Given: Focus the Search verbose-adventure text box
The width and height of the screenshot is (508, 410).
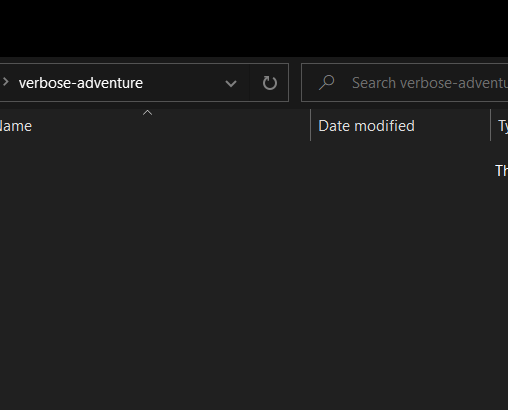Looking at the screenshot, I should [405, 83].
